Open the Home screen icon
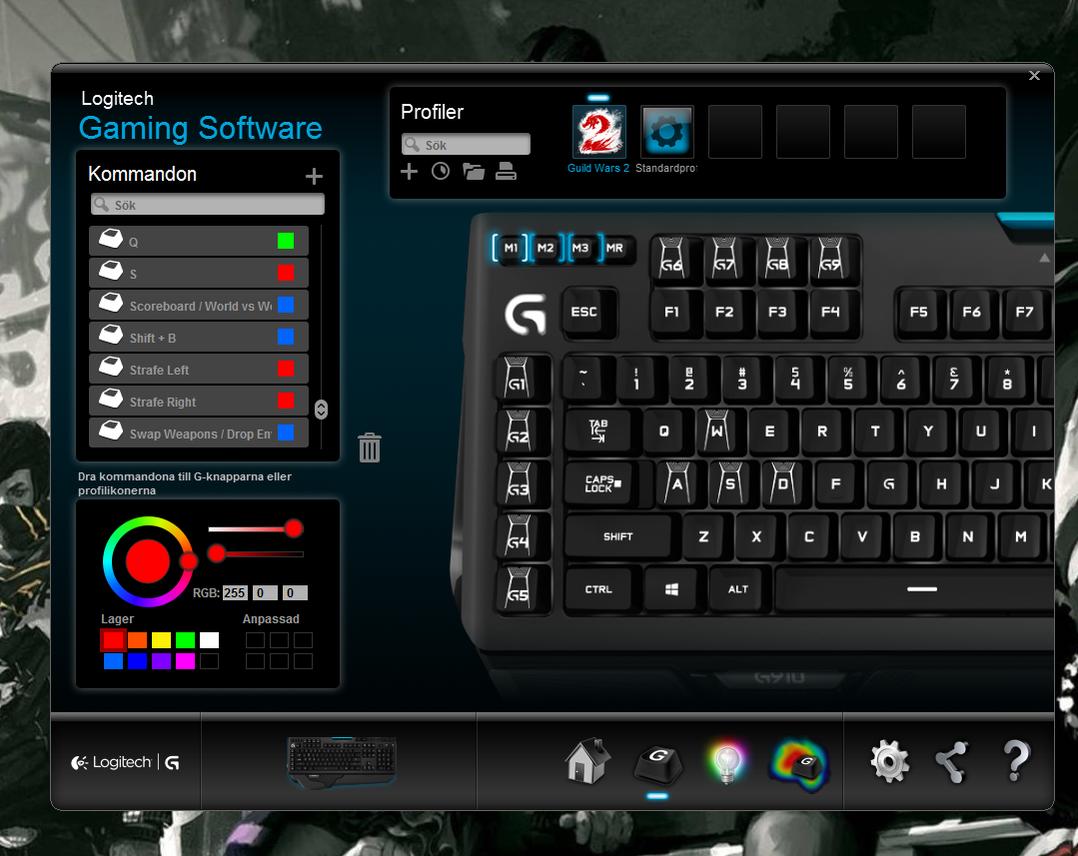Viewport: 1078px width, 856px height. (587, 761)
